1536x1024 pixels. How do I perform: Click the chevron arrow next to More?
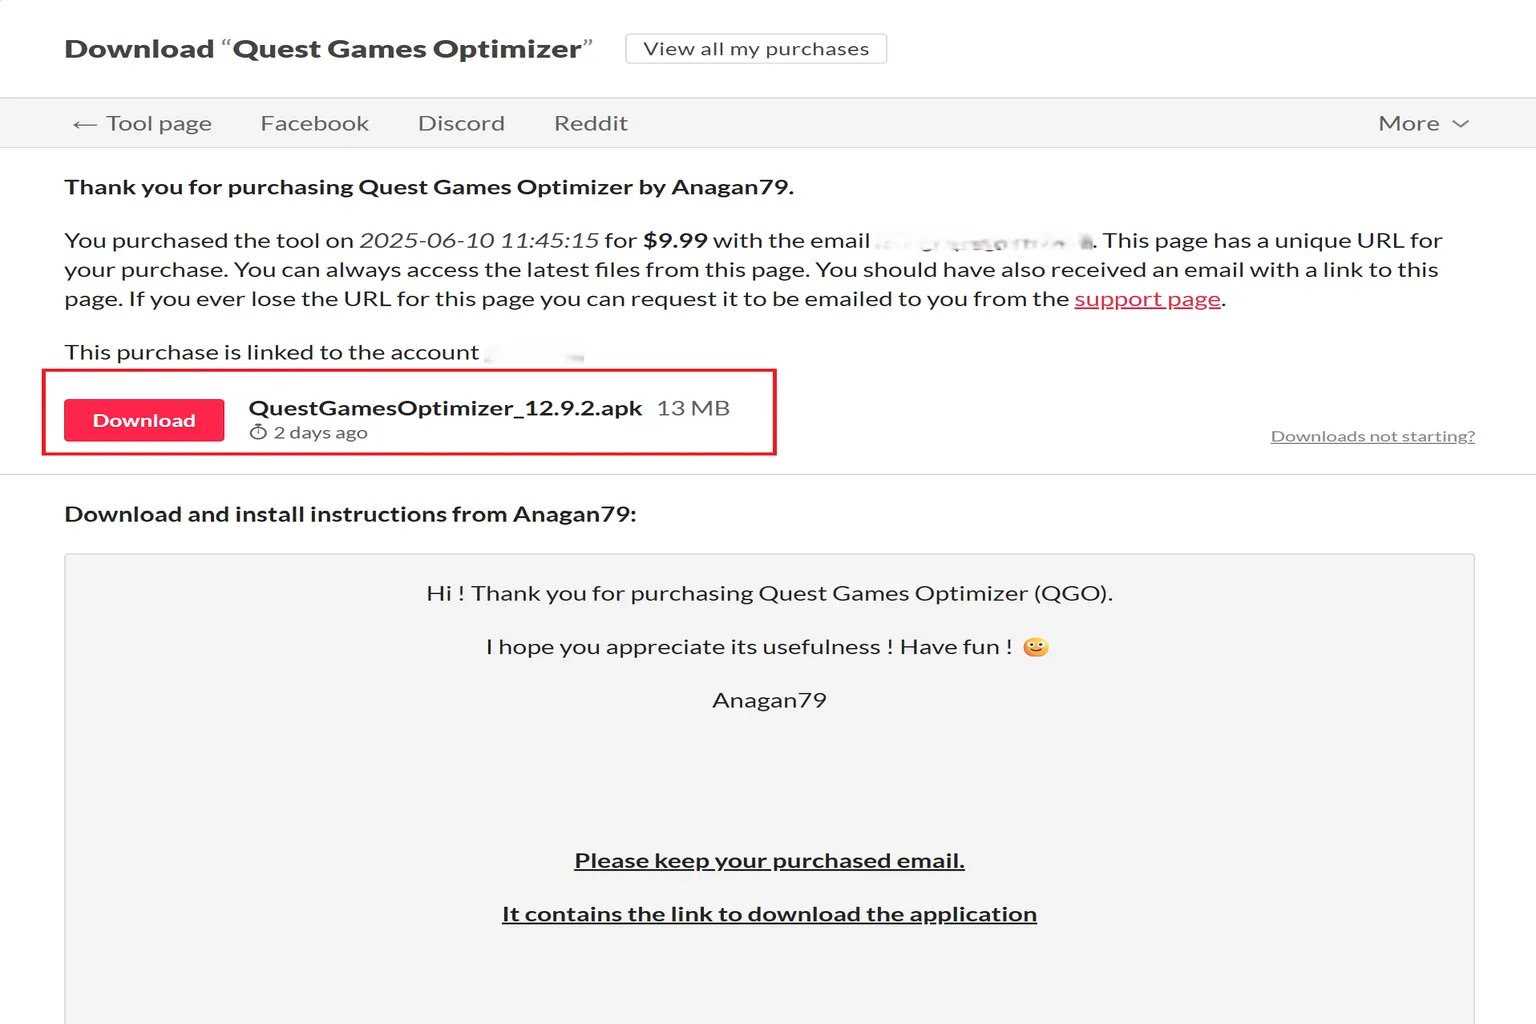click(x=1460, y=124)
